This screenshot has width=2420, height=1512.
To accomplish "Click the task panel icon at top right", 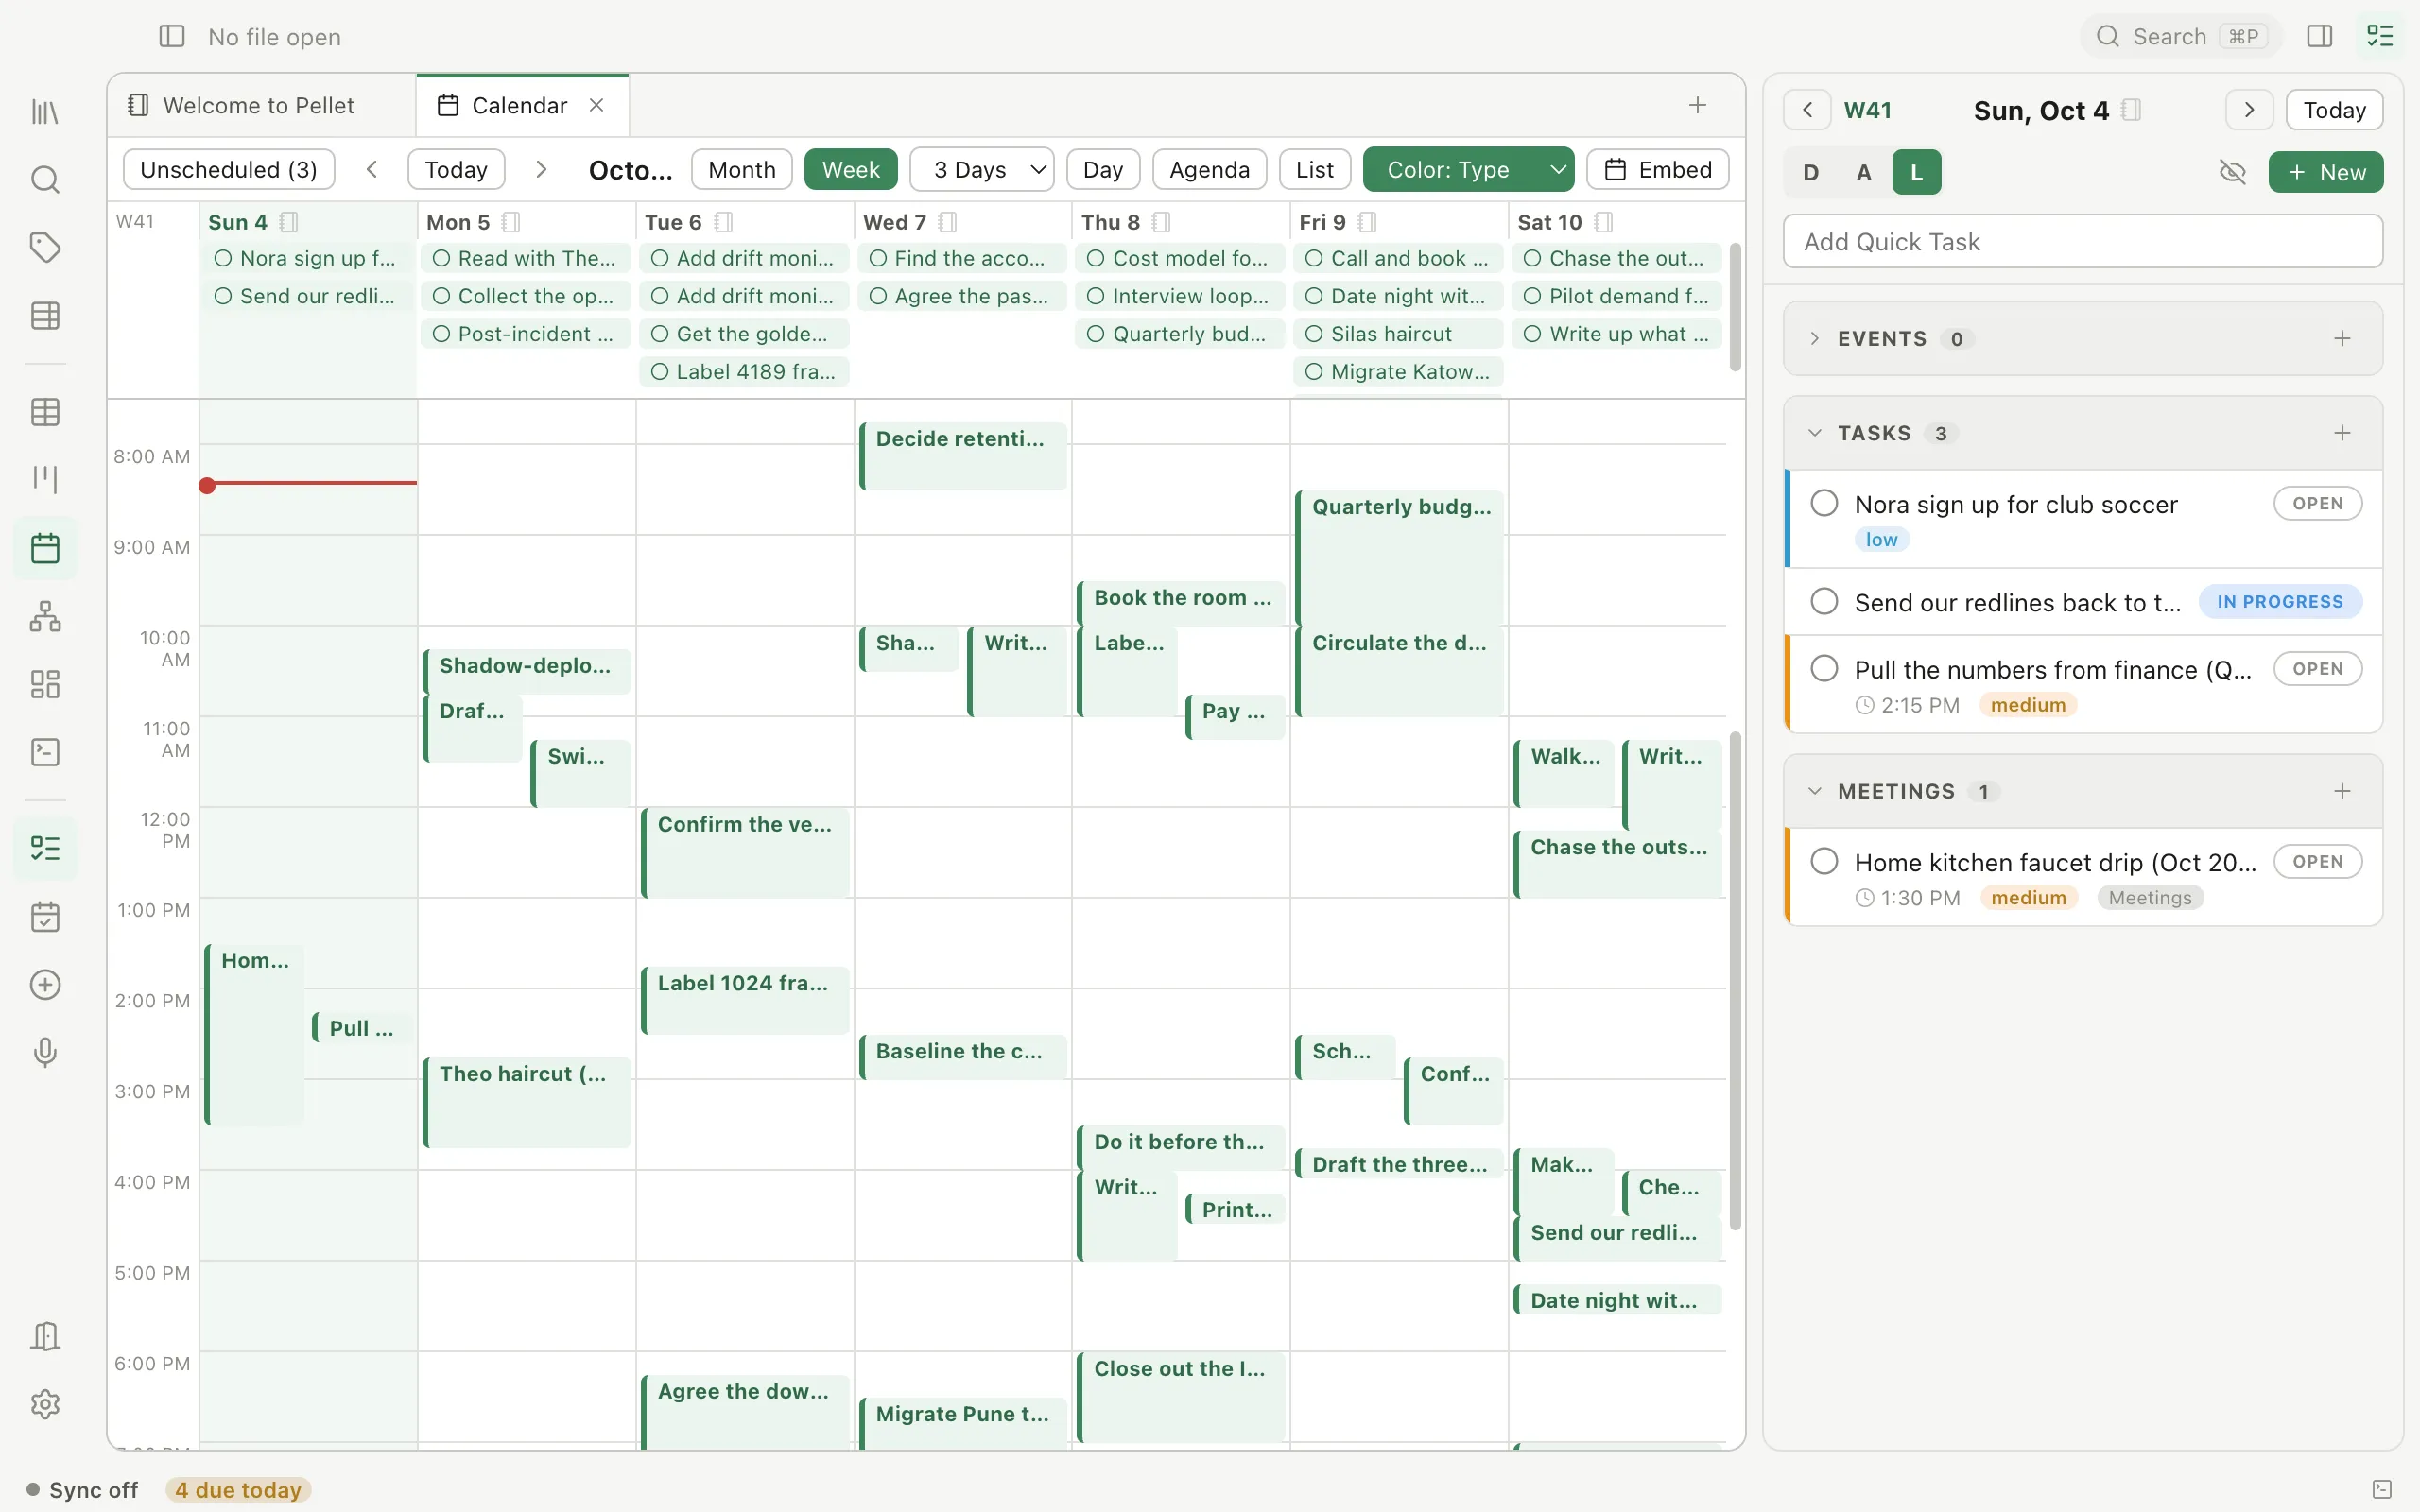I will pyautogui.click(x=2380, y=37).
